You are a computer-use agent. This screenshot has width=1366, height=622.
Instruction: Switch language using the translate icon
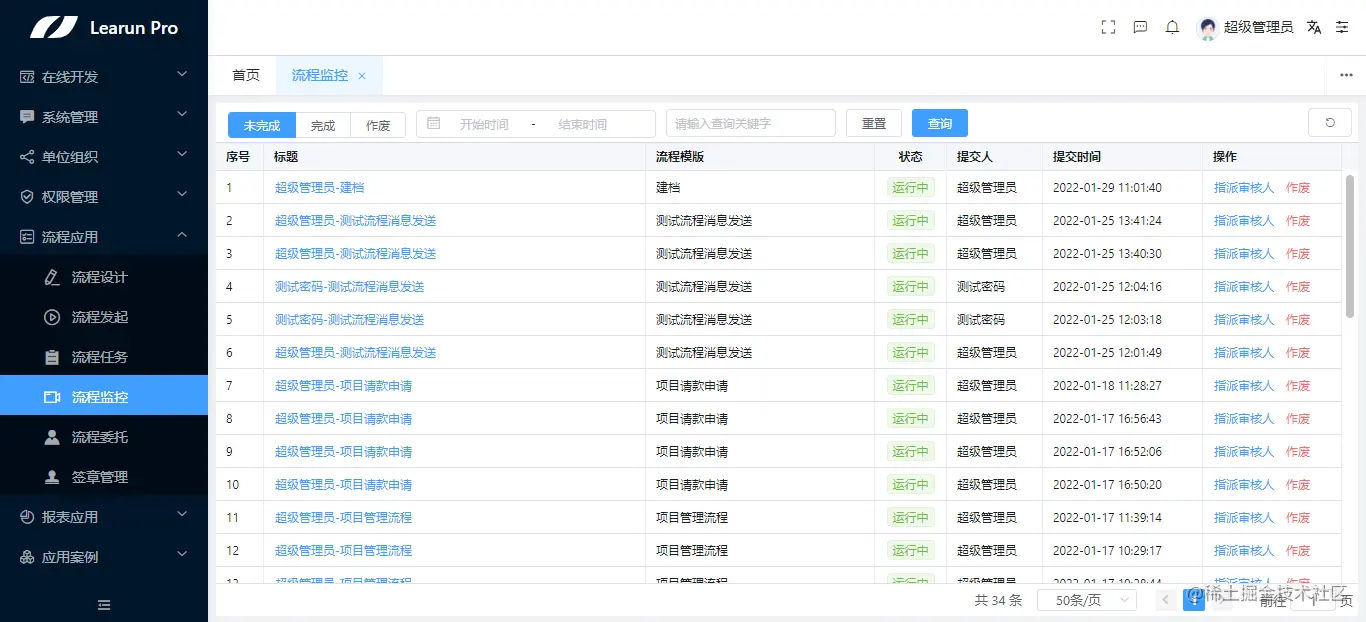(1313, 27)
